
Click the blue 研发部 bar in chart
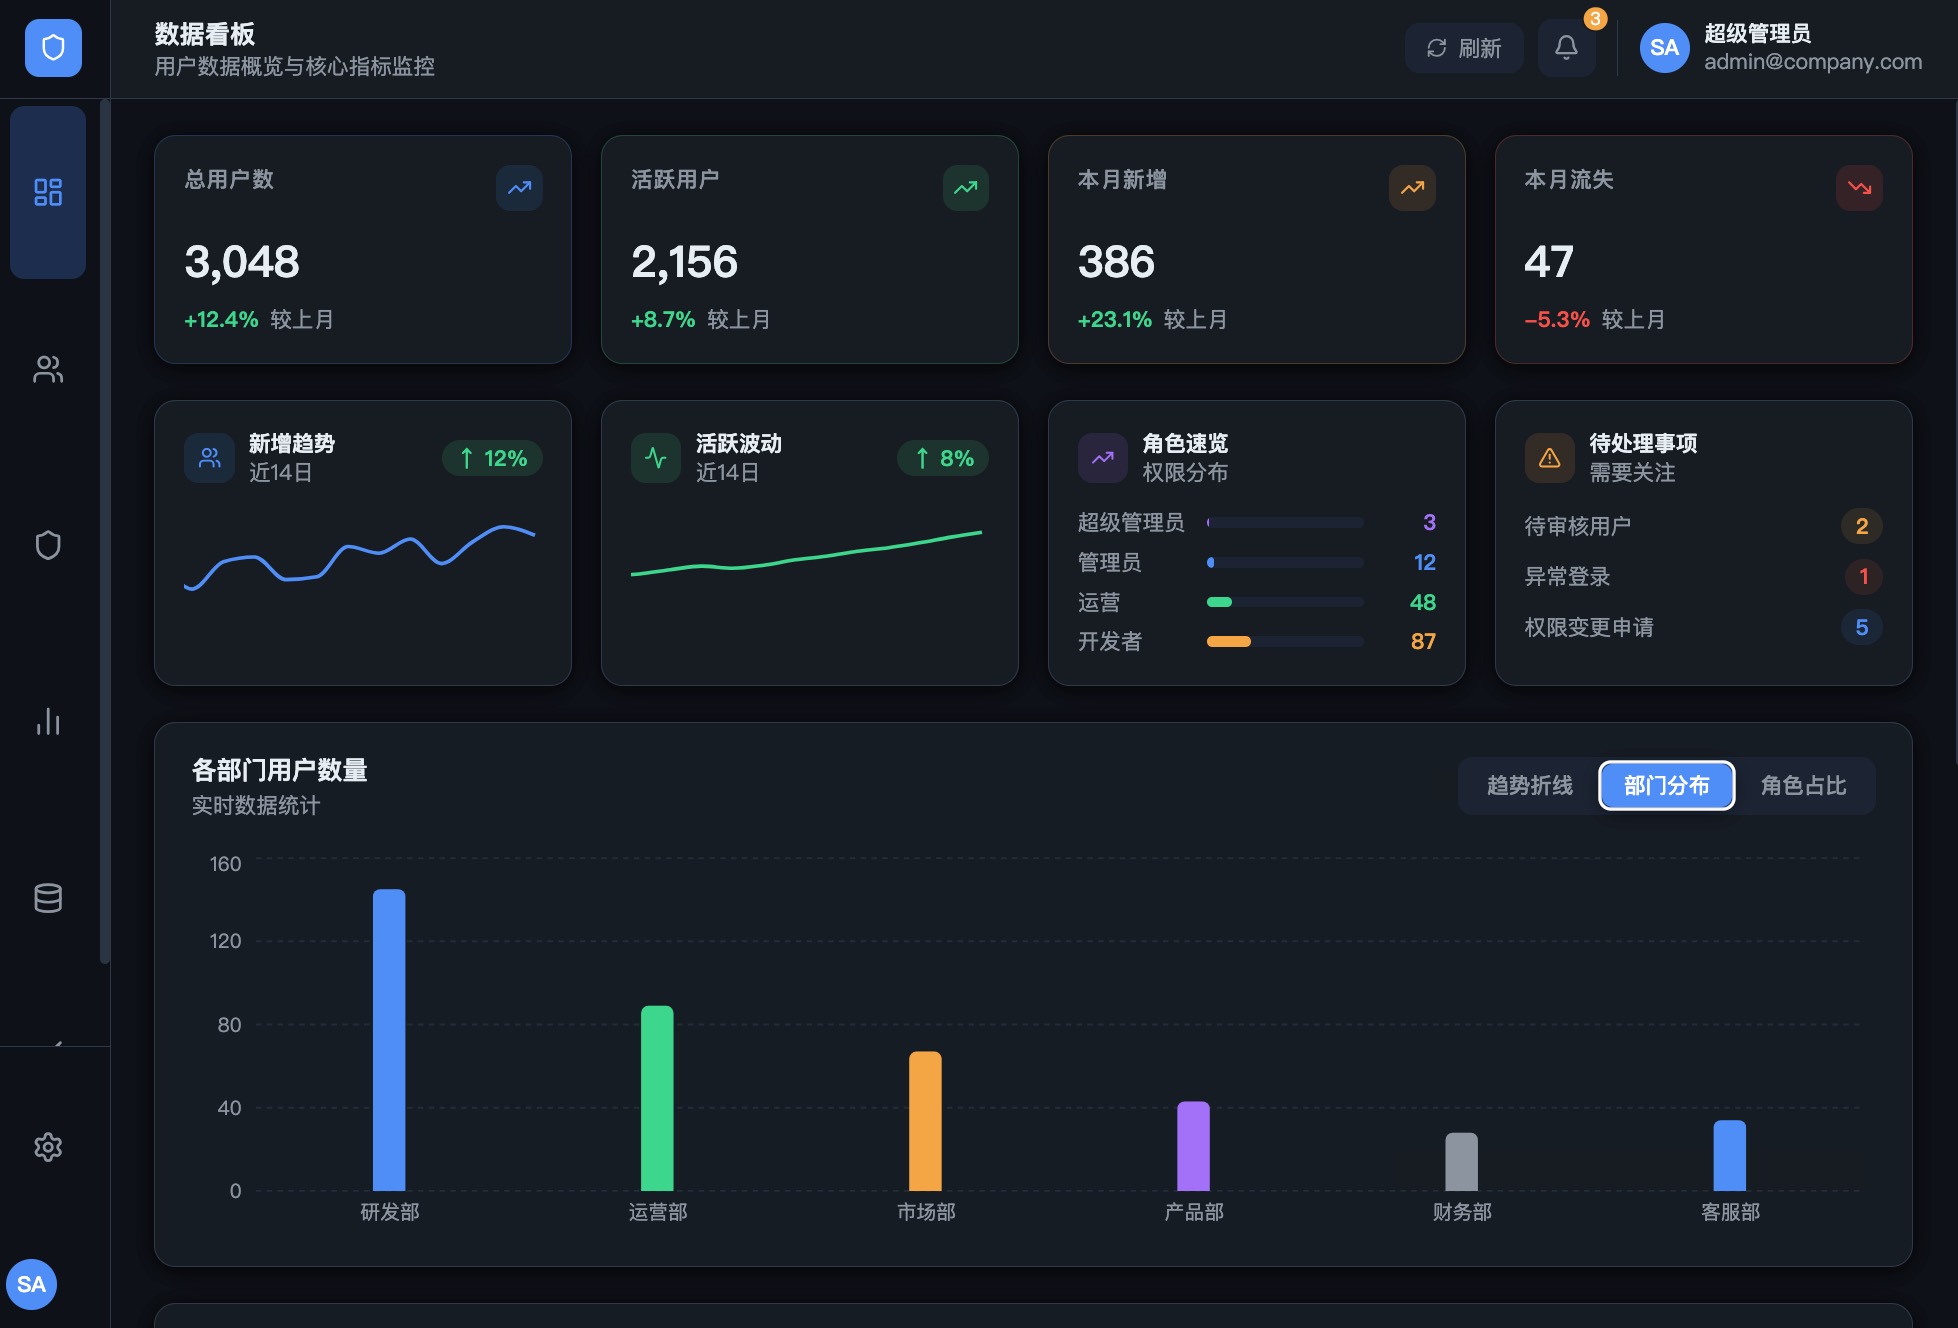click(389, 1040)
